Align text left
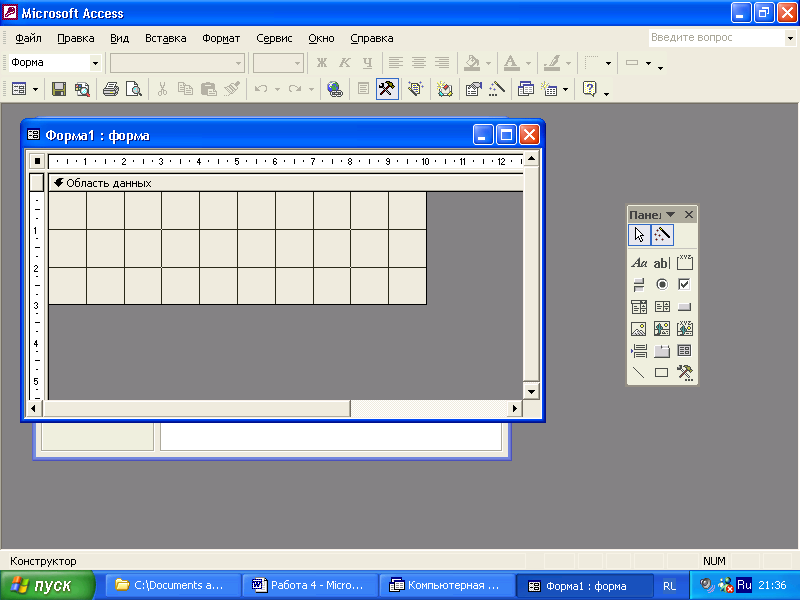The image size is (800, 600). pyautogui.click(x=395, y=63)
